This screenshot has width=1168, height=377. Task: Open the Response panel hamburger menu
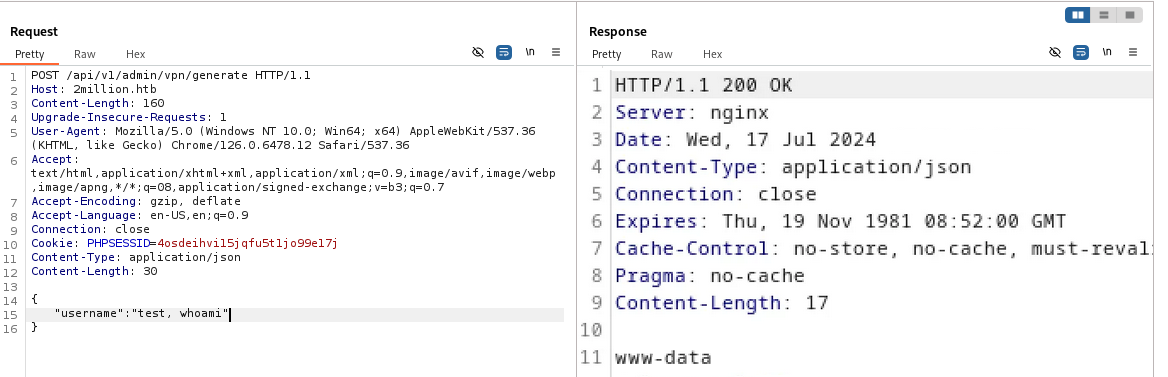pos(1133,52)
